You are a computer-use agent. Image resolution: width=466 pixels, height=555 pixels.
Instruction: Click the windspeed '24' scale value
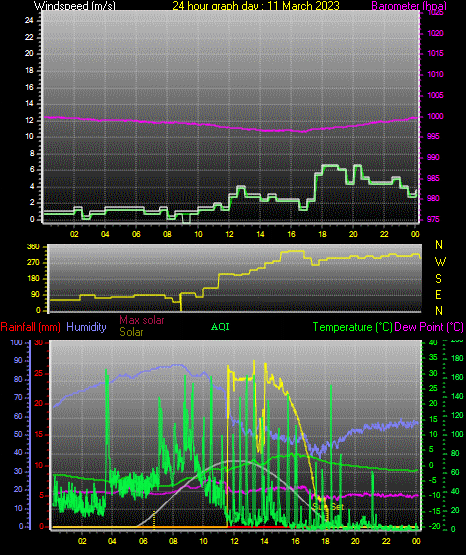[x=29, y=21]
